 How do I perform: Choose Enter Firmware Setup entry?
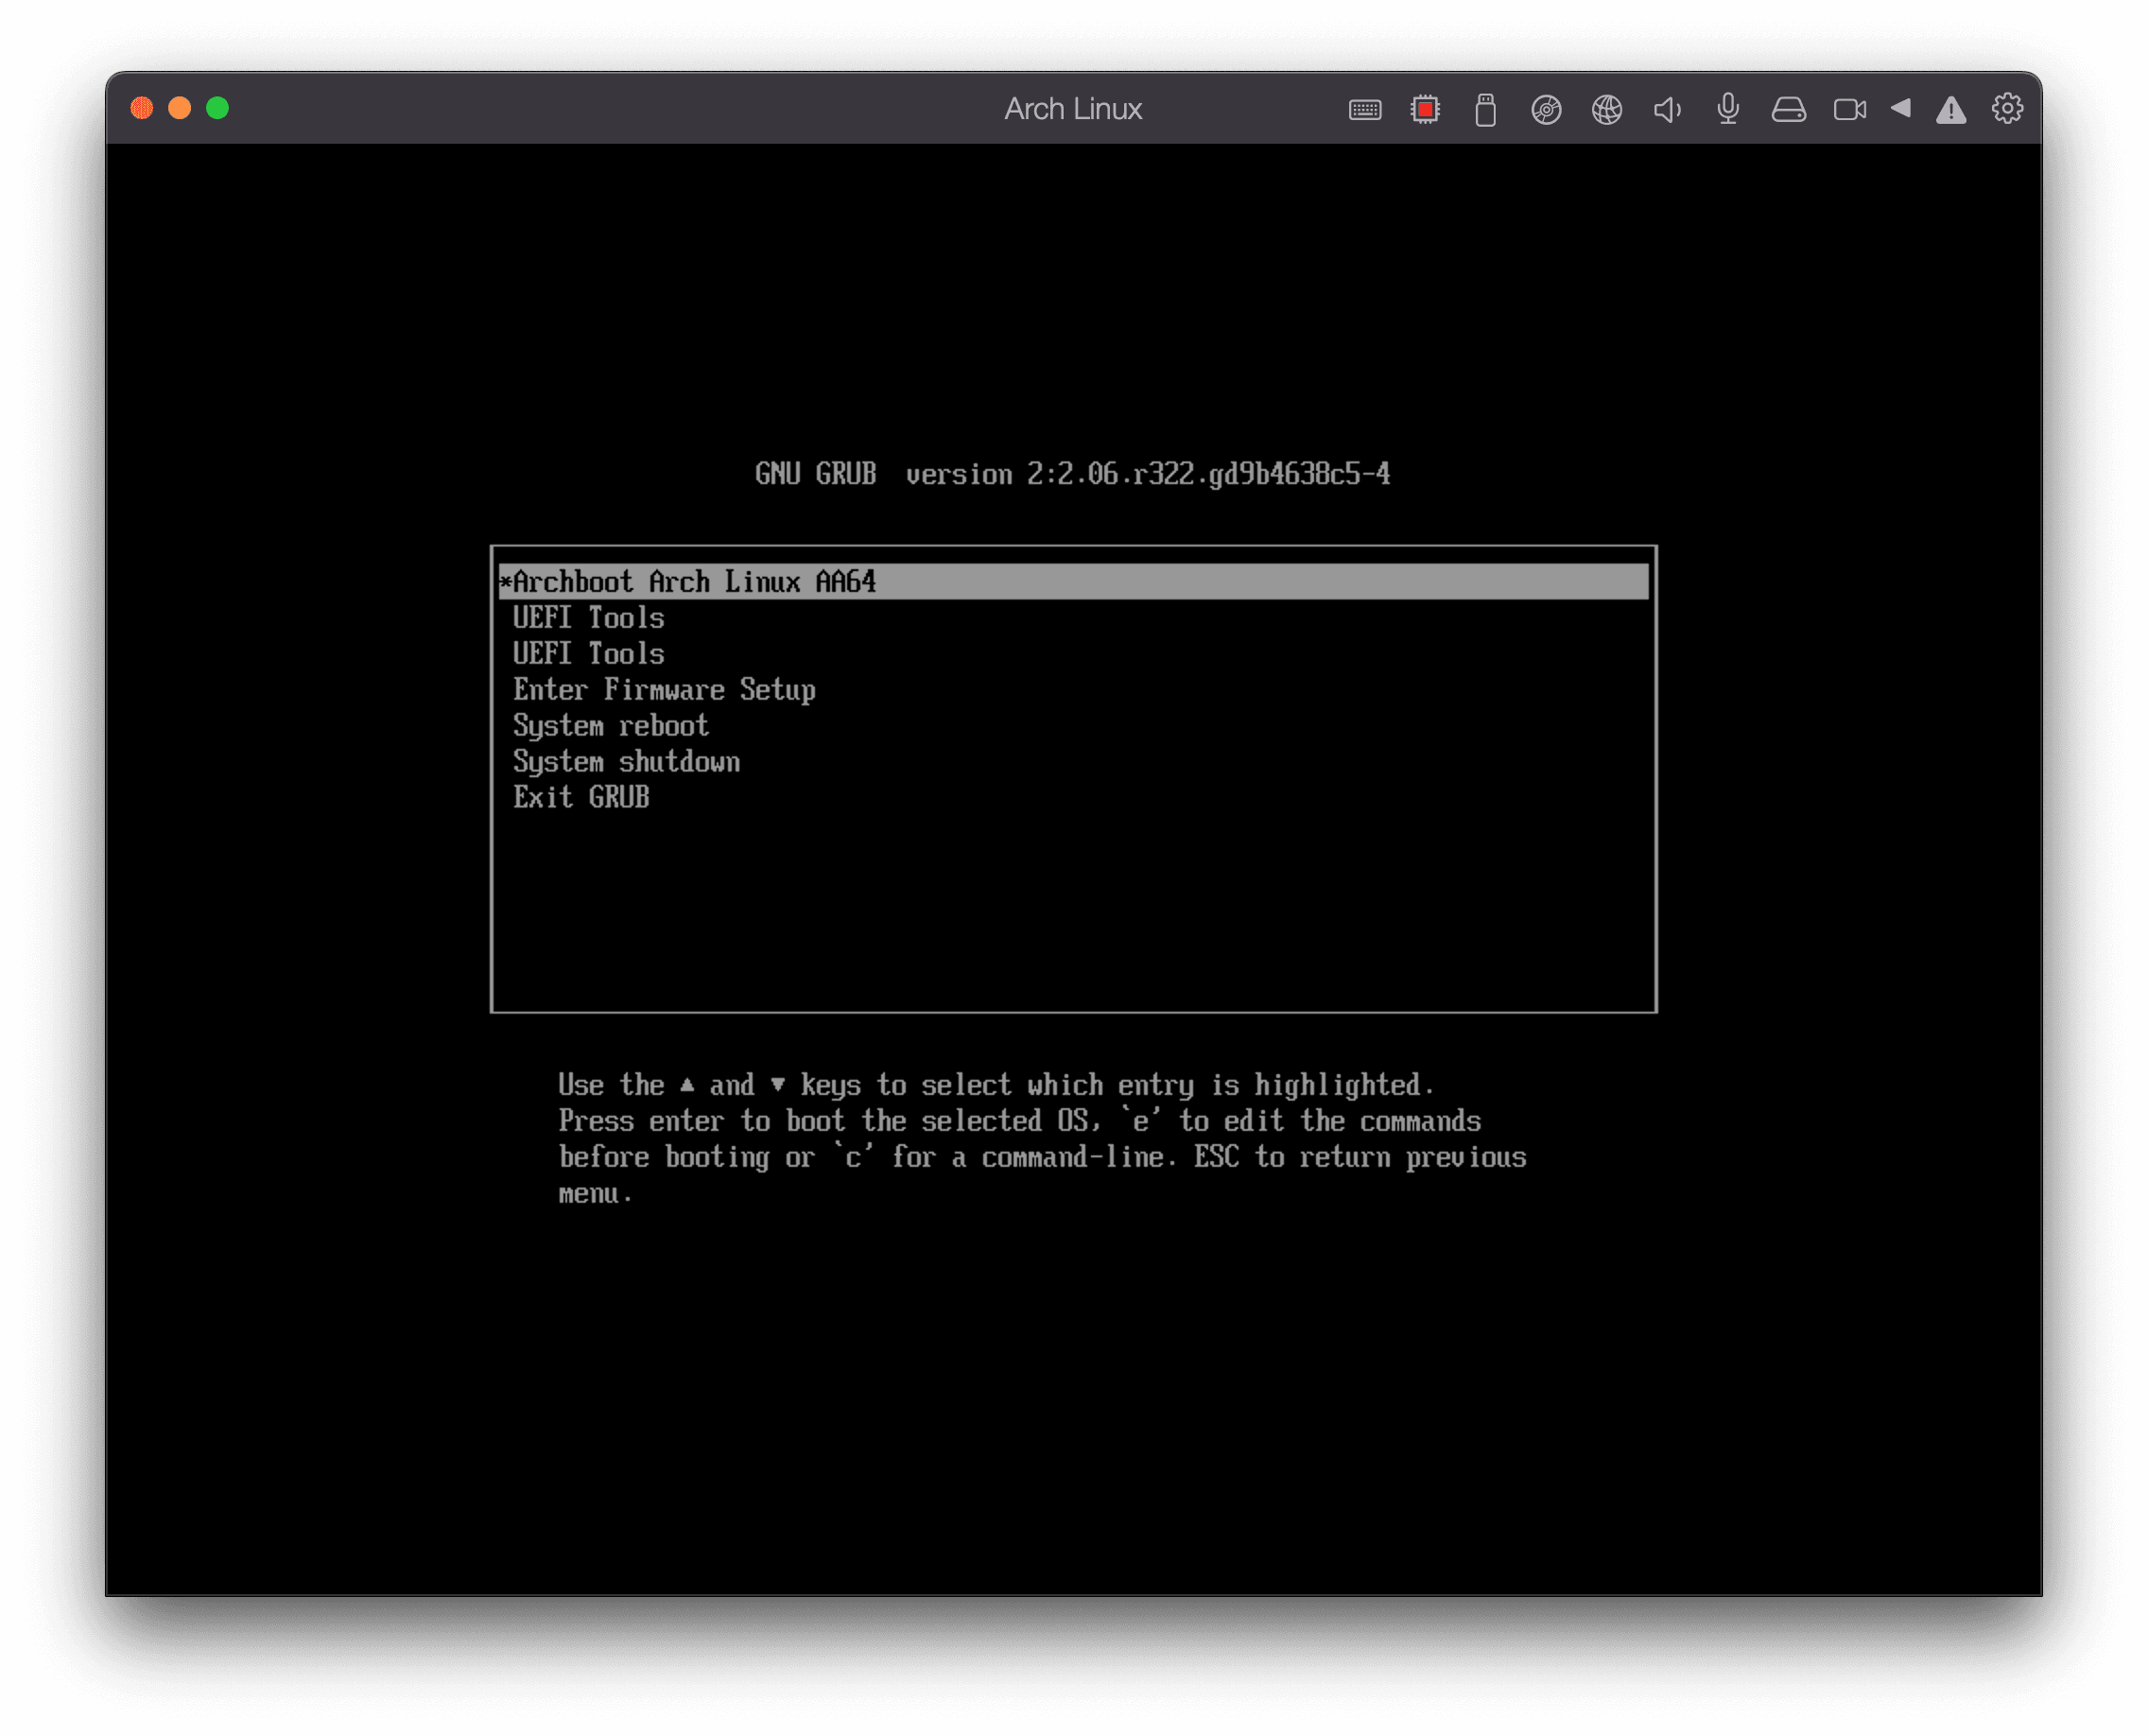click(x=1073, y=689)
